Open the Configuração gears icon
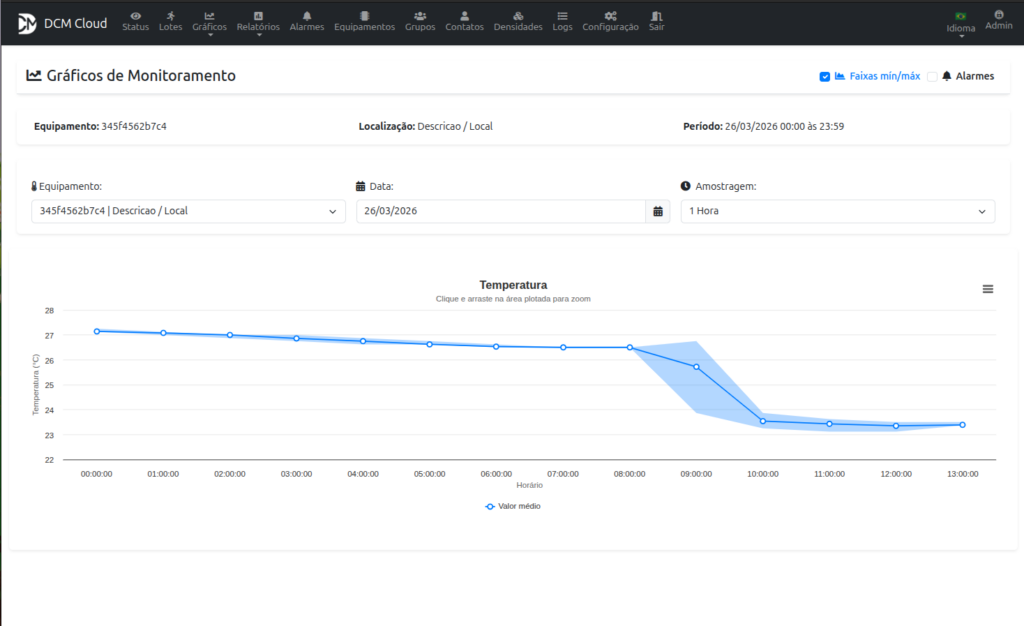 tap(610, 16)
